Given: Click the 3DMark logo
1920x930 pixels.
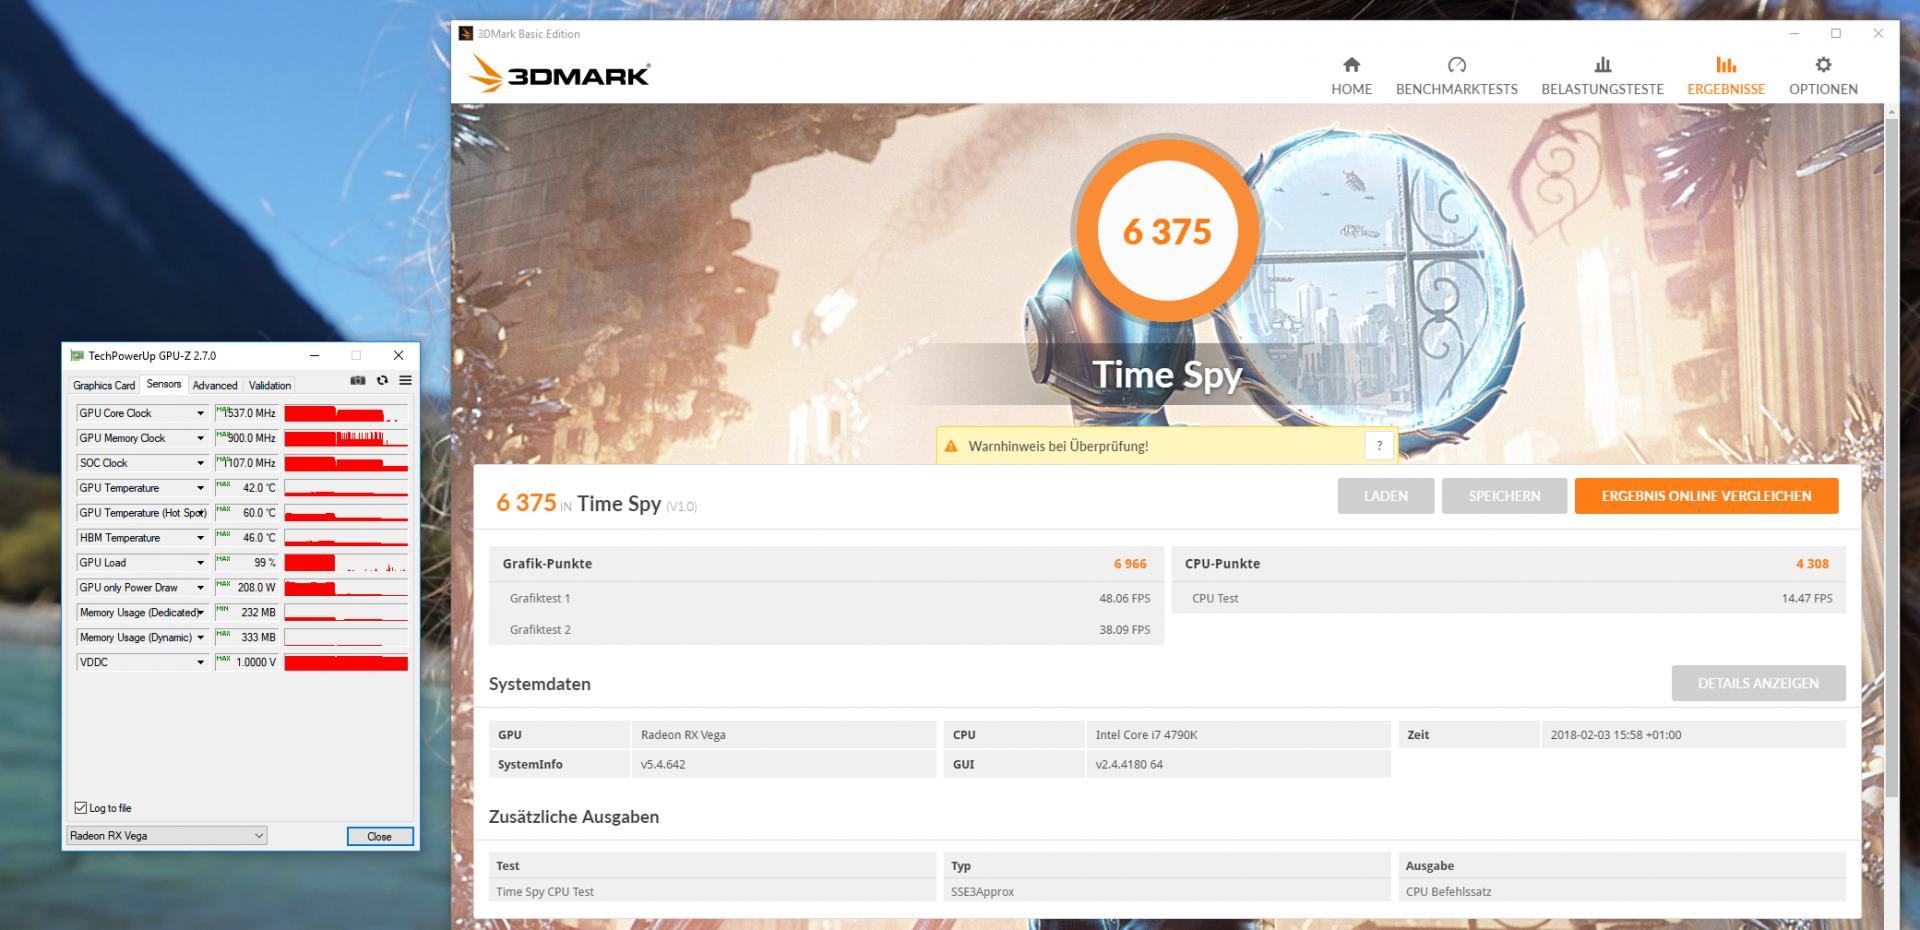Looking at the screenshot, I should click(x=559, y=74).
